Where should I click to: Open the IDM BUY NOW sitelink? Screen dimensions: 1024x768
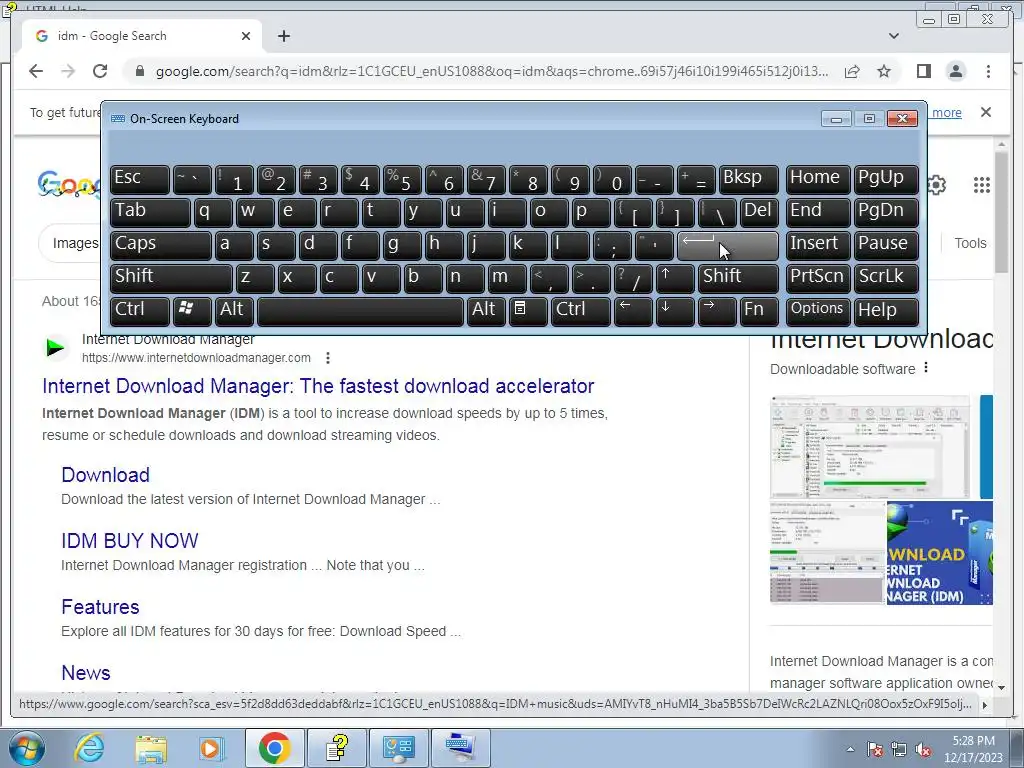[129, 541]
